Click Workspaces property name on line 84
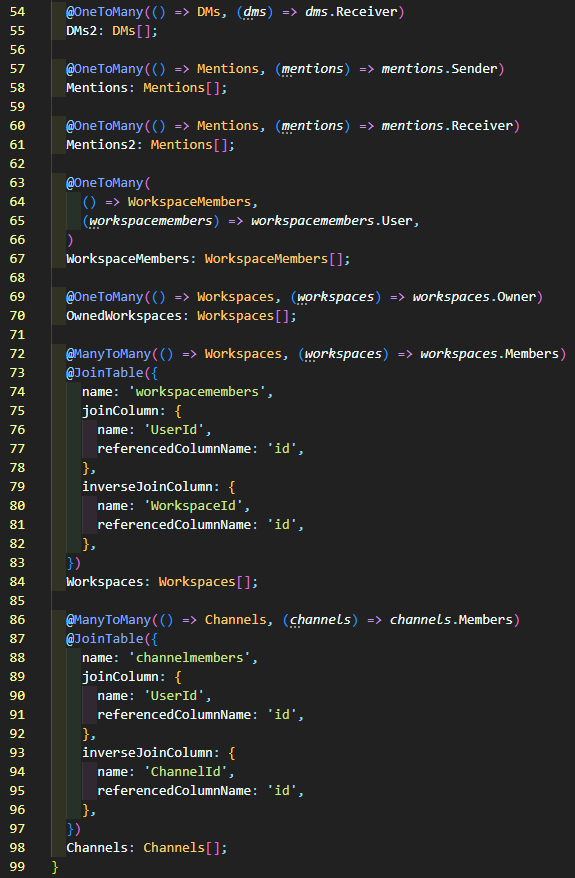 [x=105, y=582]
